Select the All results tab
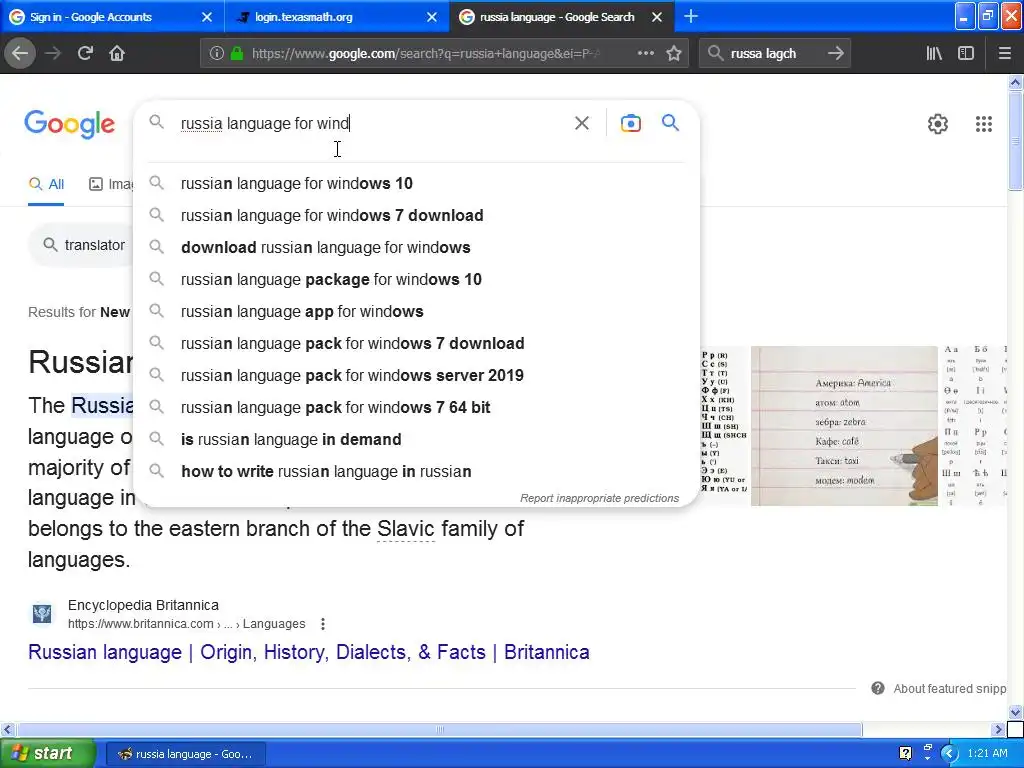Screen dimensions: 1024x768 point(46,184)
